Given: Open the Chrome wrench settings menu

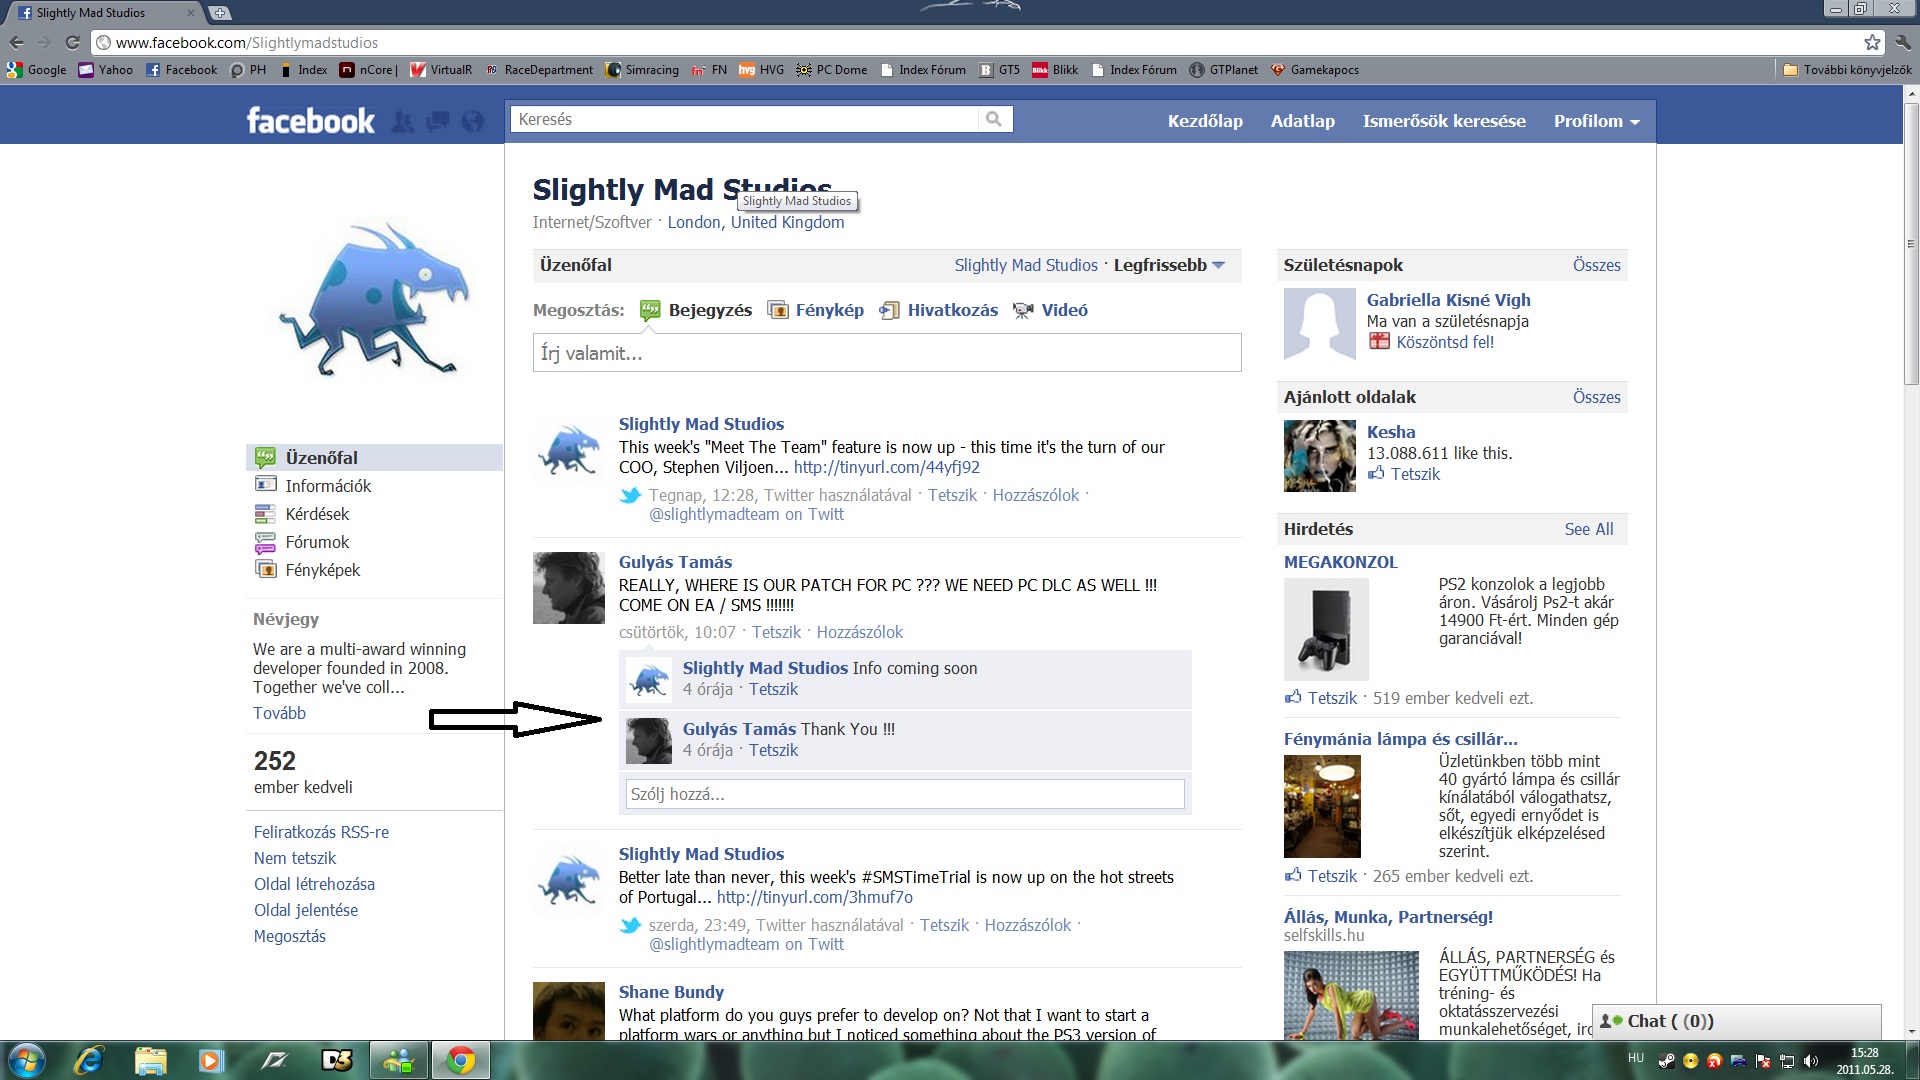Looking at the screenshot, I should pos(1902,42).
